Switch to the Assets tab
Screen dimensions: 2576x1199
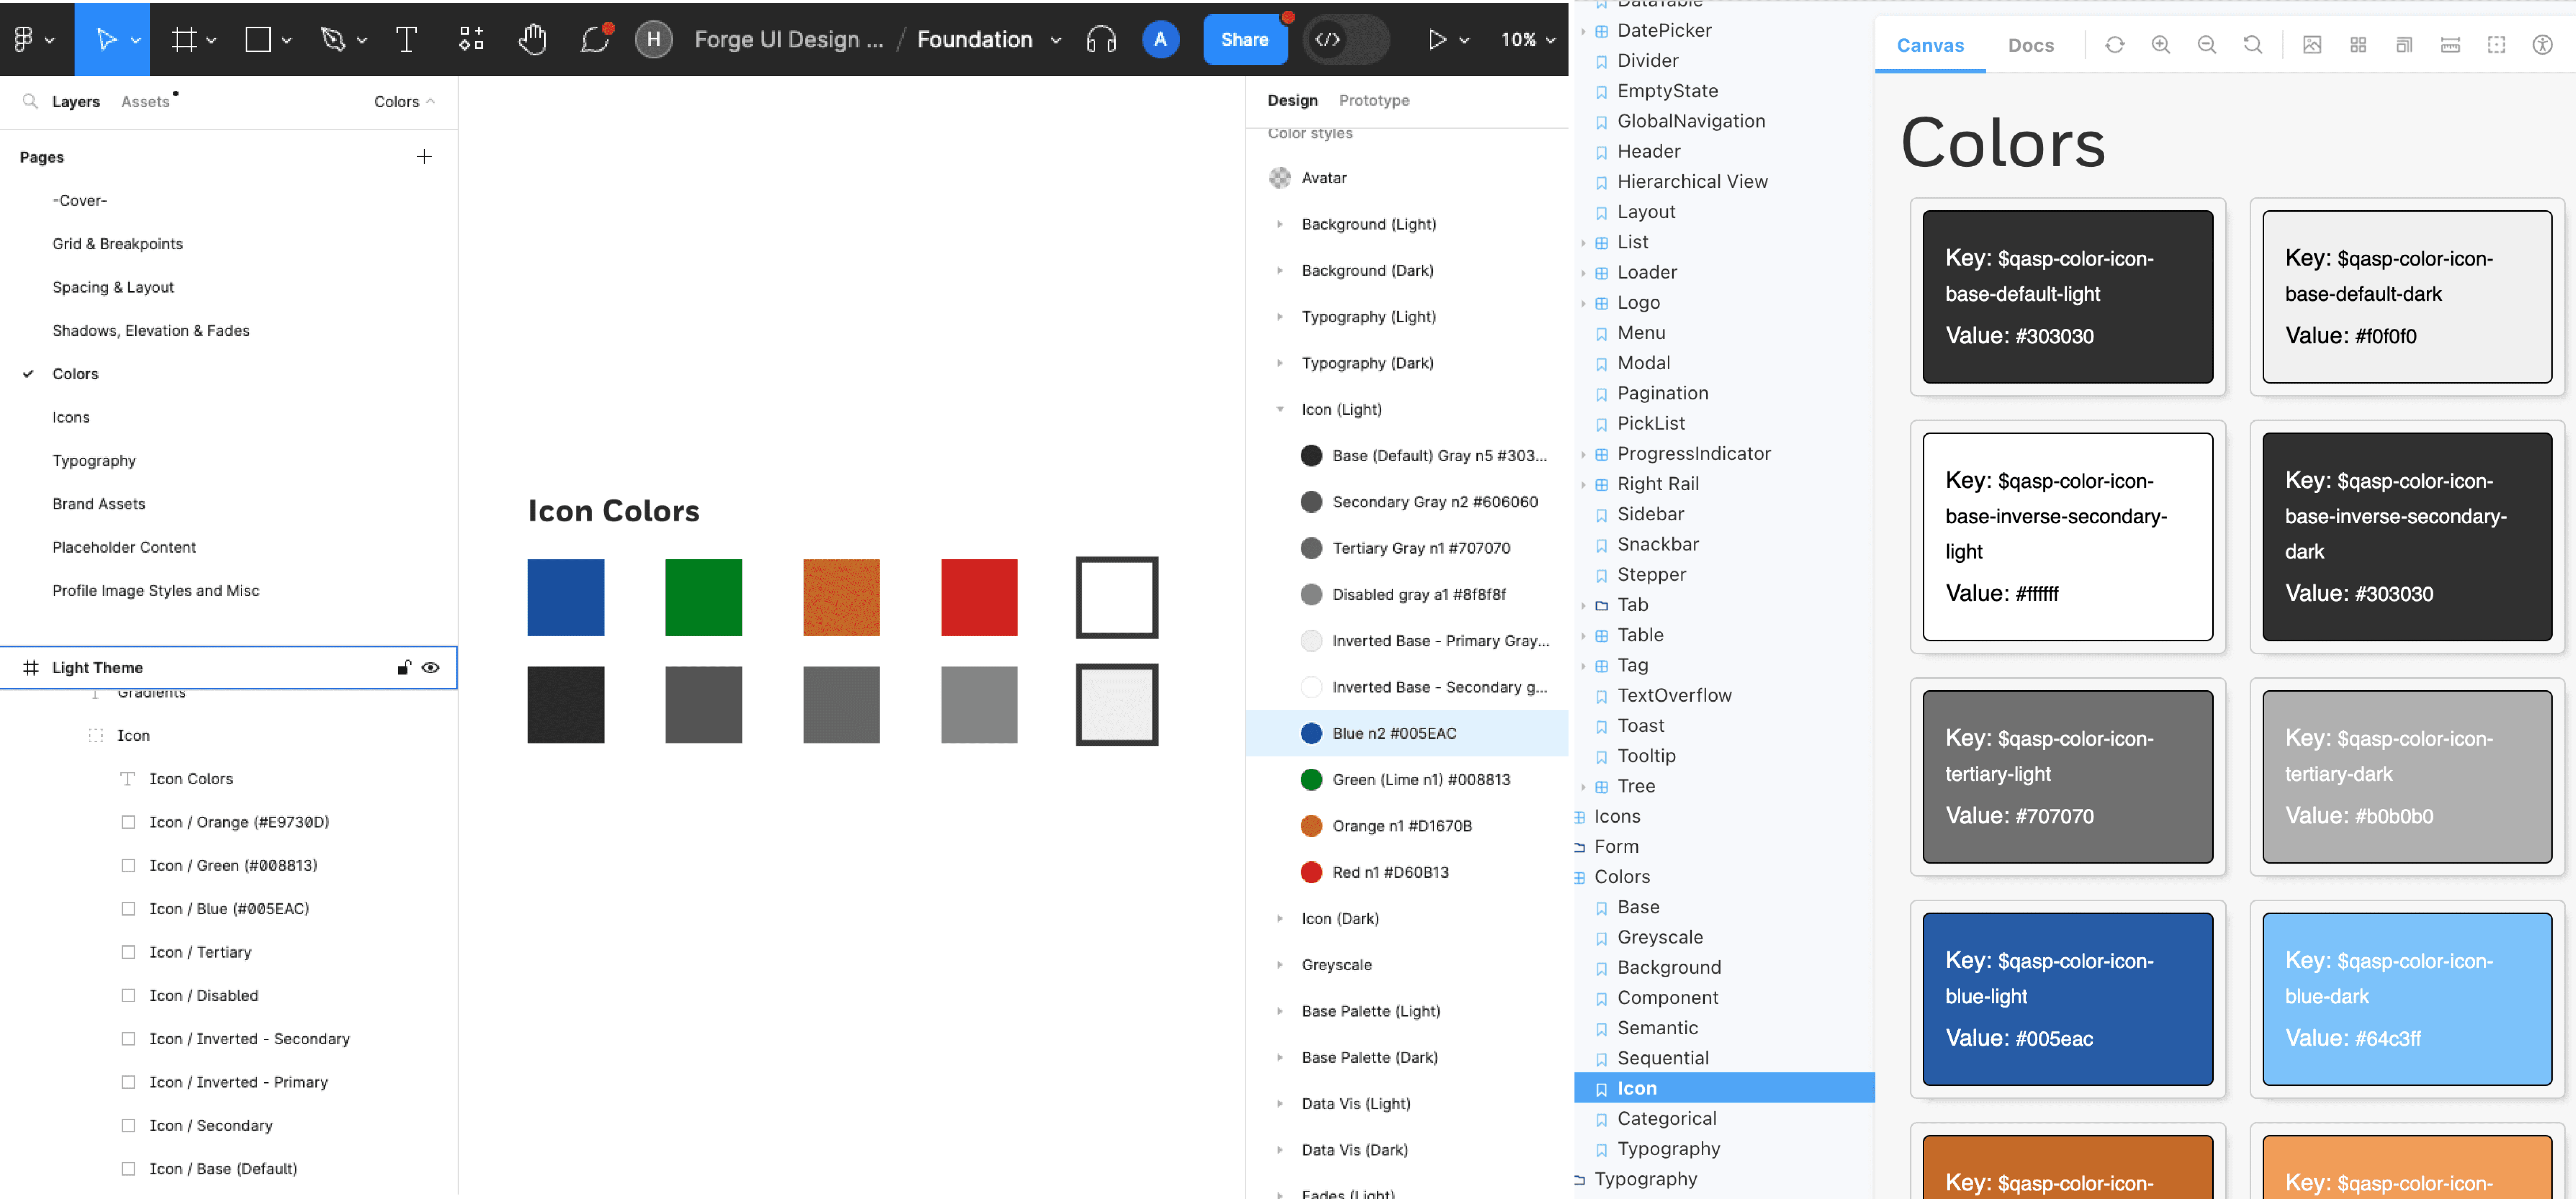[145, 101]
